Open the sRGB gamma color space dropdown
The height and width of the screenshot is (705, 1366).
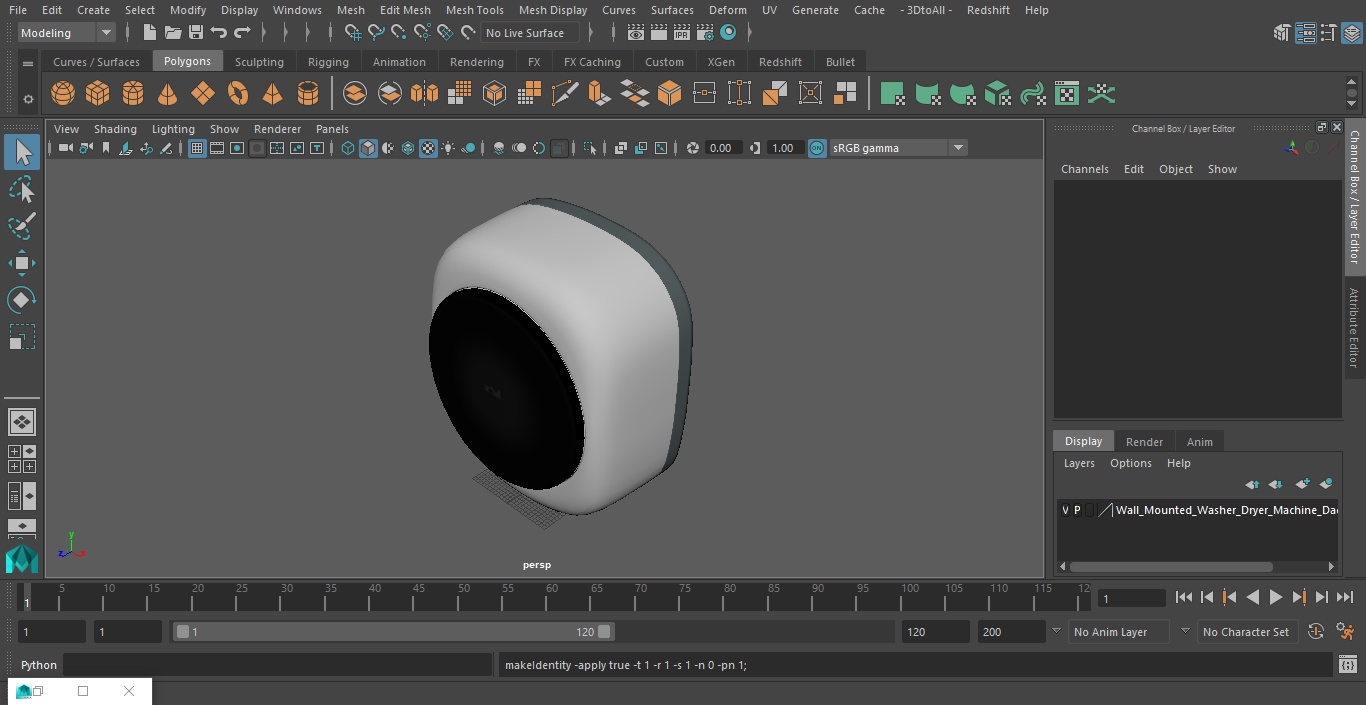[x=898, y=148]
